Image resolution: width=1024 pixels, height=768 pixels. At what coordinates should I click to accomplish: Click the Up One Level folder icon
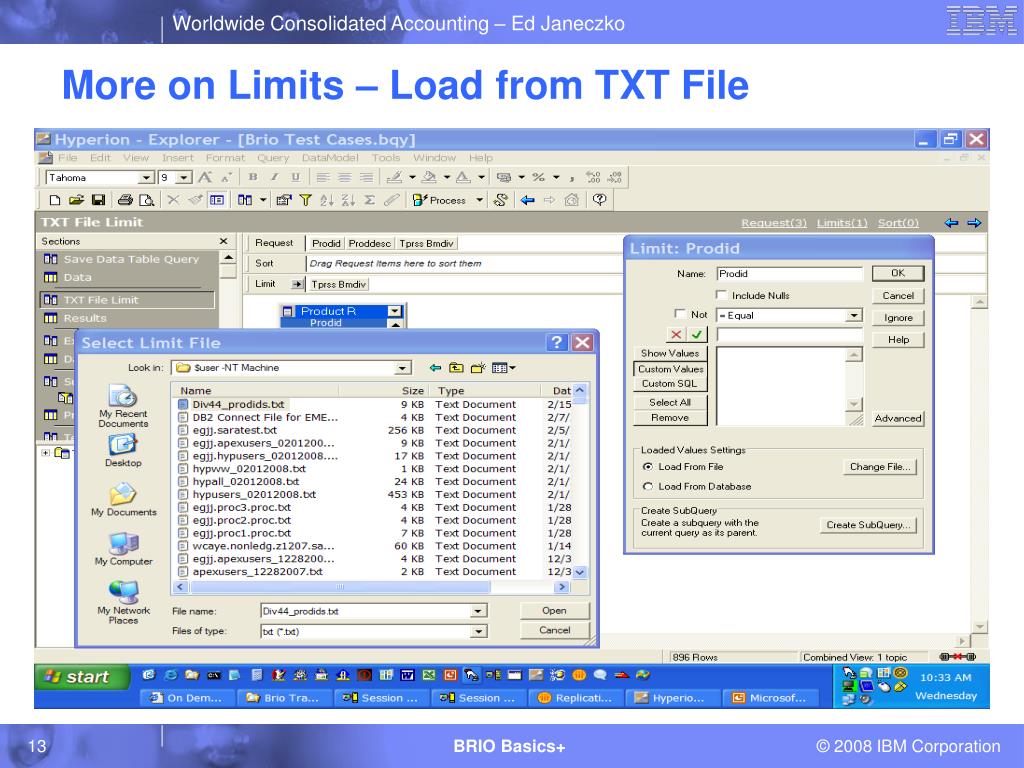(x=456, y=368)
